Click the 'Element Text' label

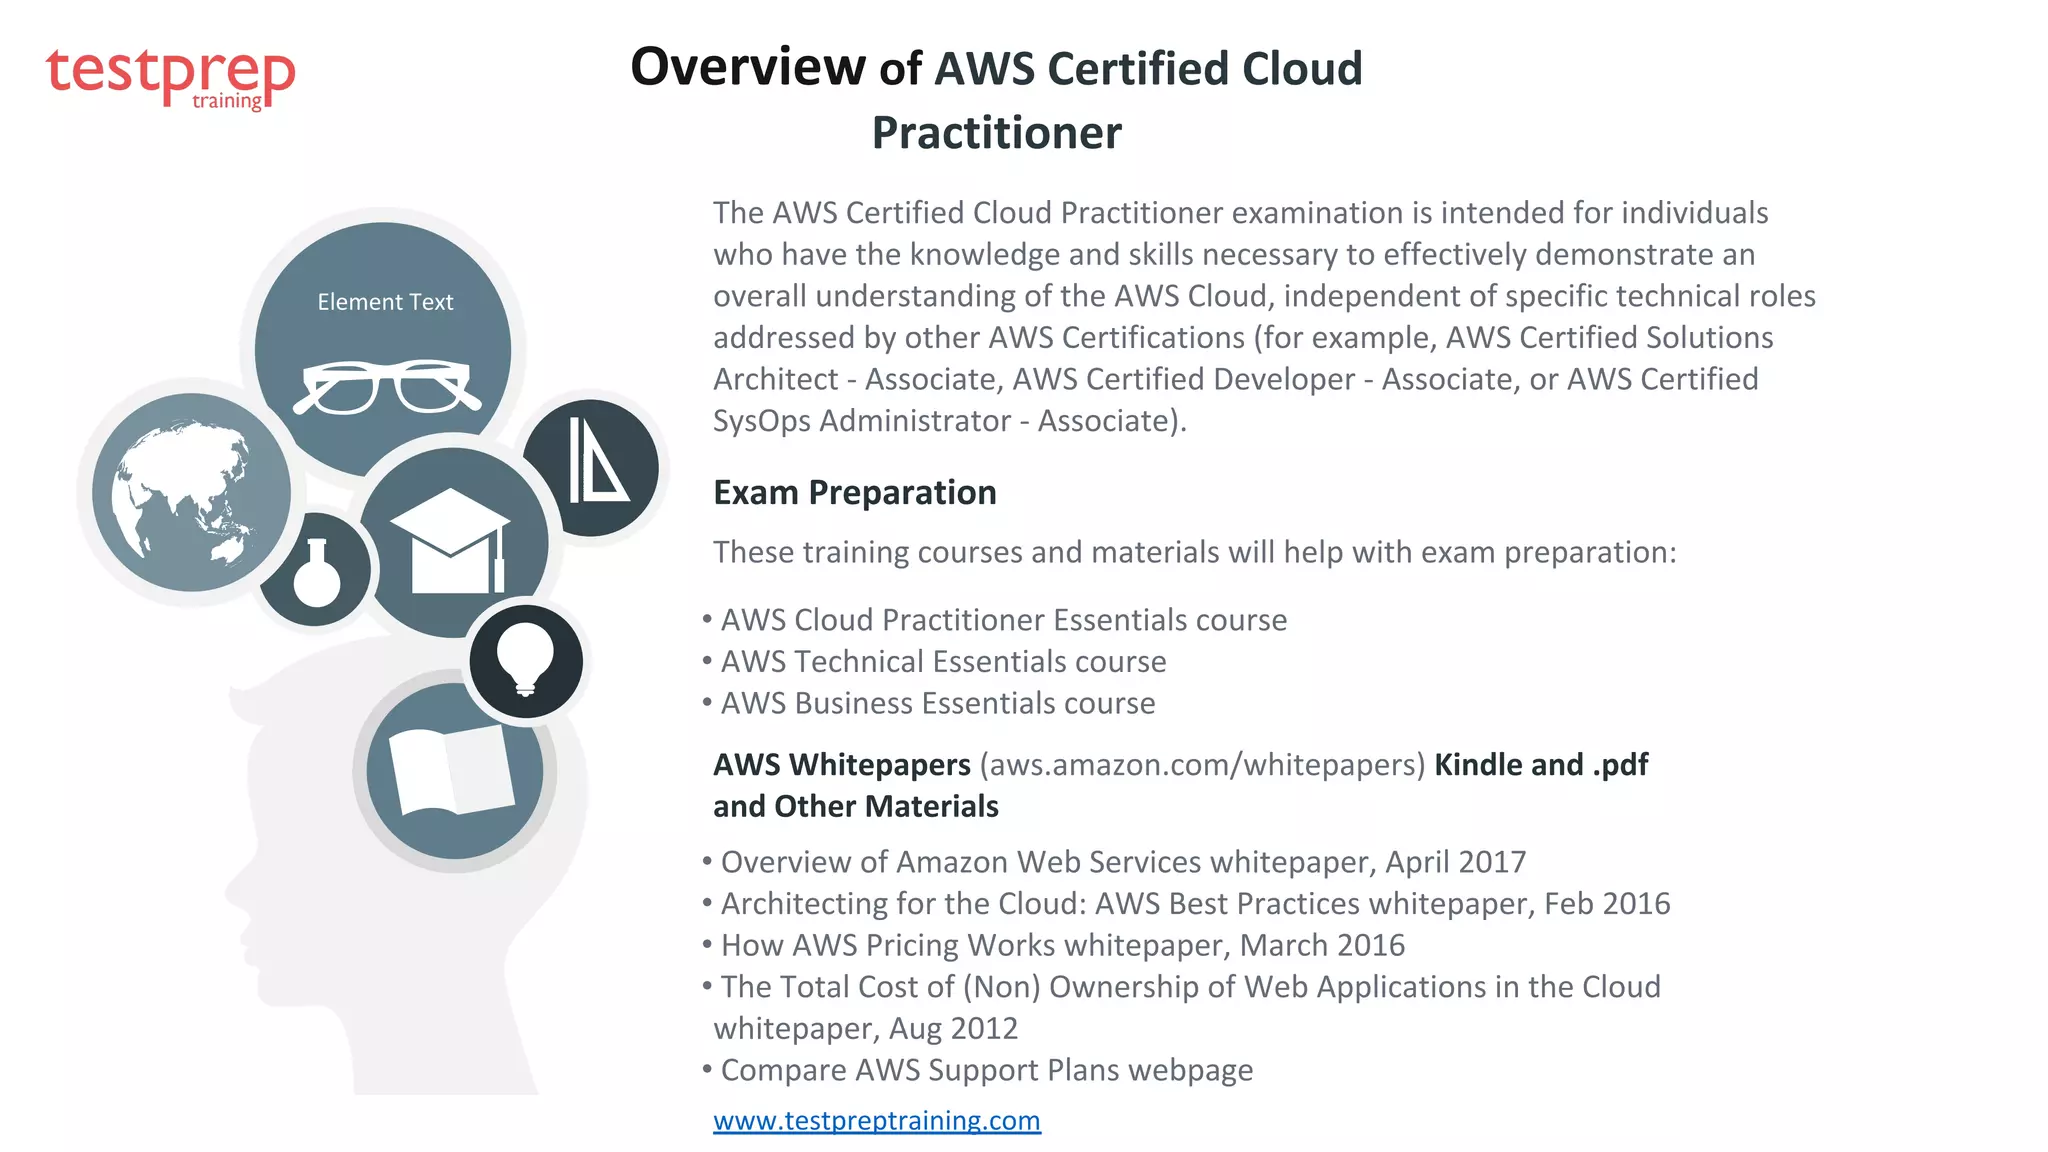(x=385, y=302)
